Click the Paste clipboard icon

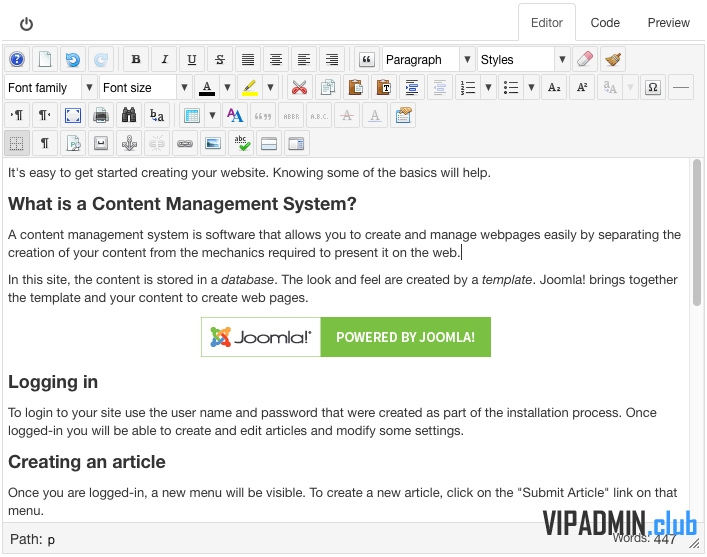pos(356,87)
